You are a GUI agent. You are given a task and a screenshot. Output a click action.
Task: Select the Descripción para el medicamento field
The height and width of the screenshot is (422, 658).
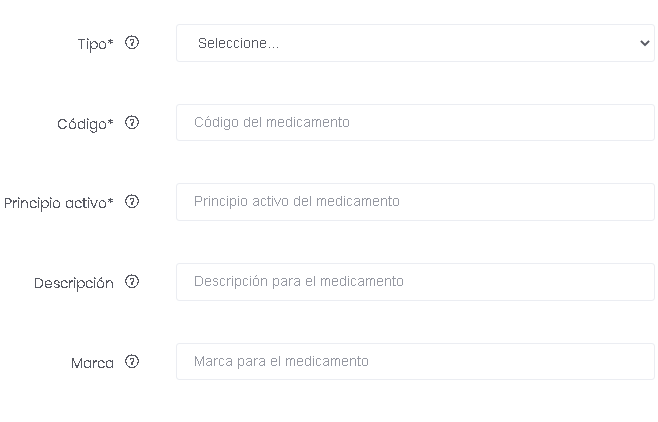415,282
